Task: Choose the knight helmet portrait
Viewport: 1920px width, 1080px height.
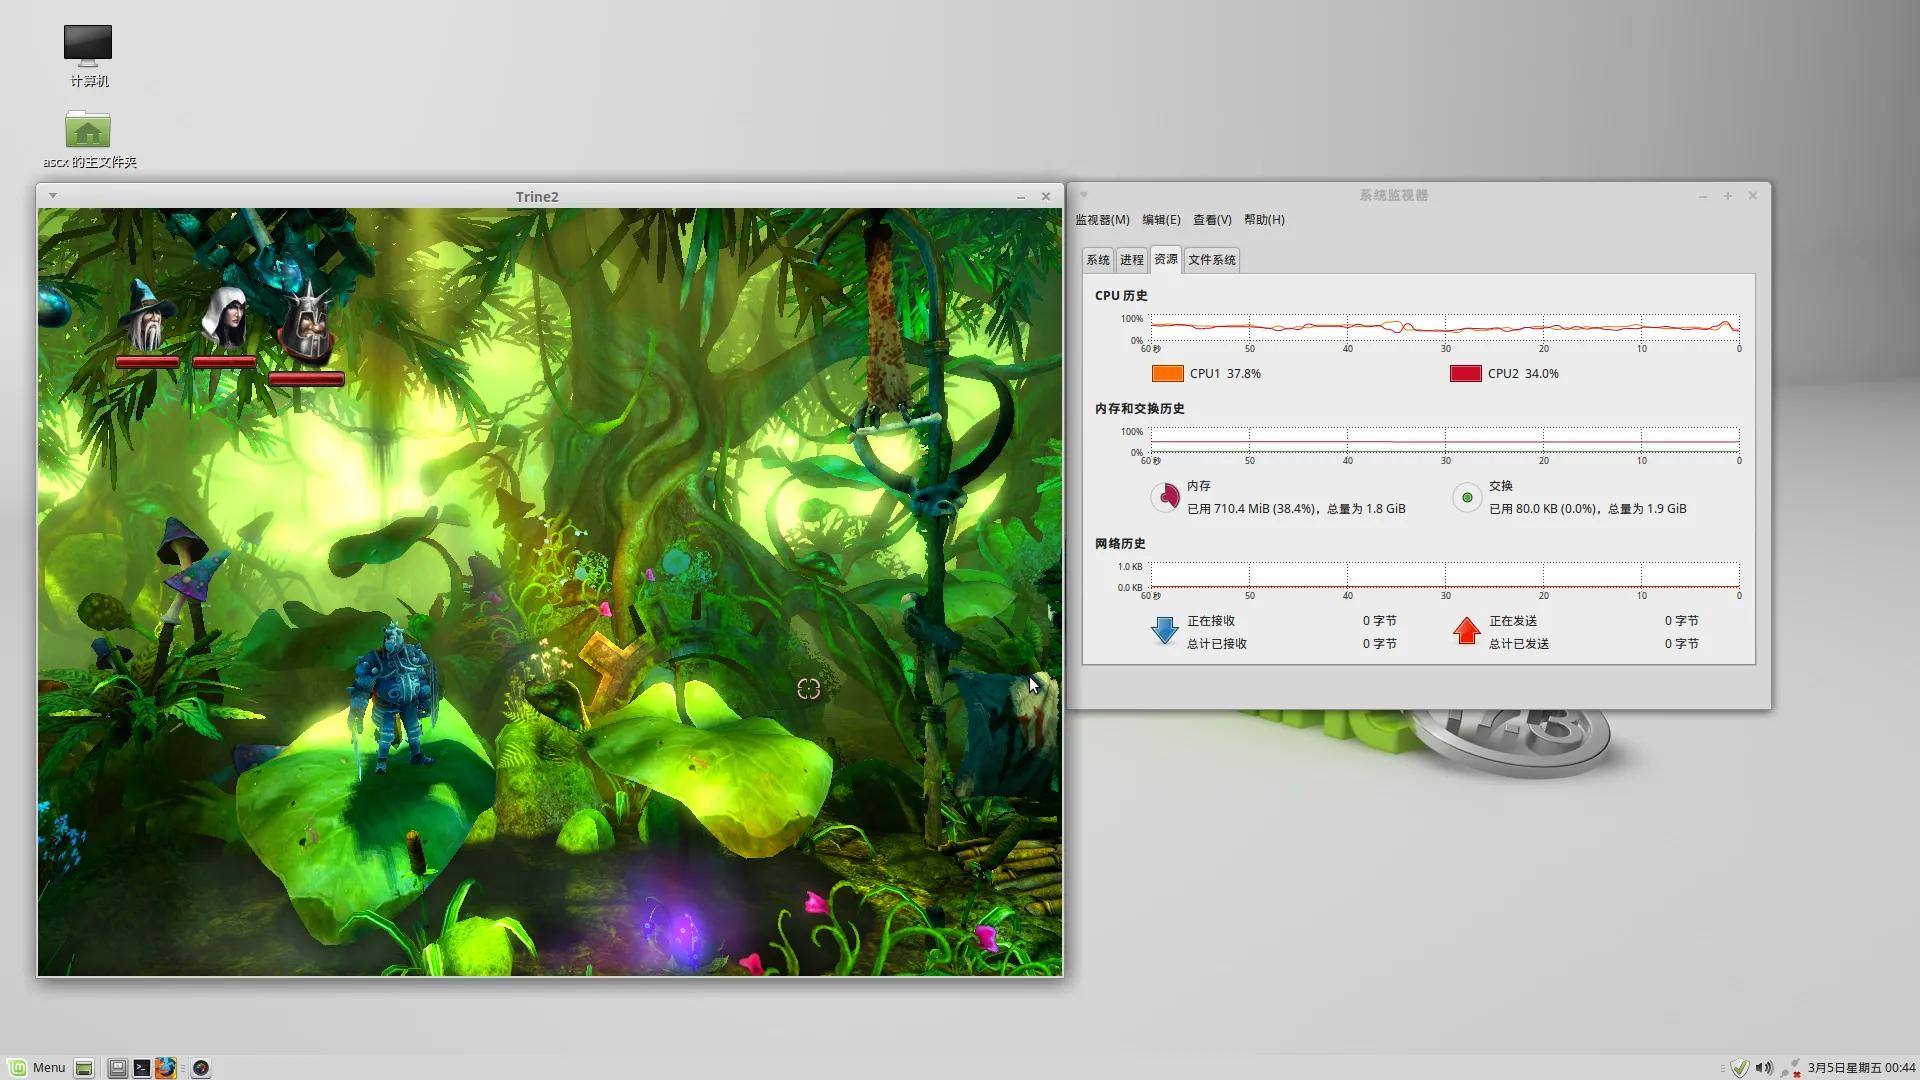Action: [306, 322]
